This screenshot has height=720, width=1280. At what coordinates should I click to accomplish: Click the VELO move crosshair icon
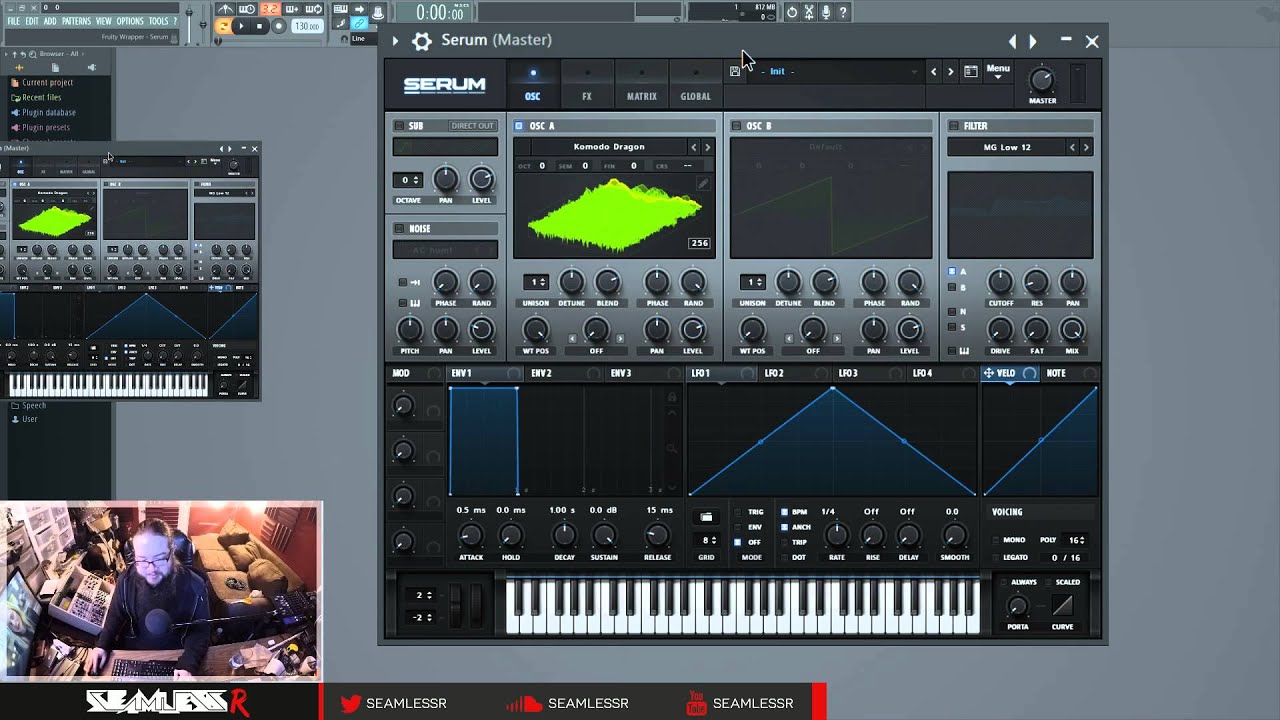(988, 373)
